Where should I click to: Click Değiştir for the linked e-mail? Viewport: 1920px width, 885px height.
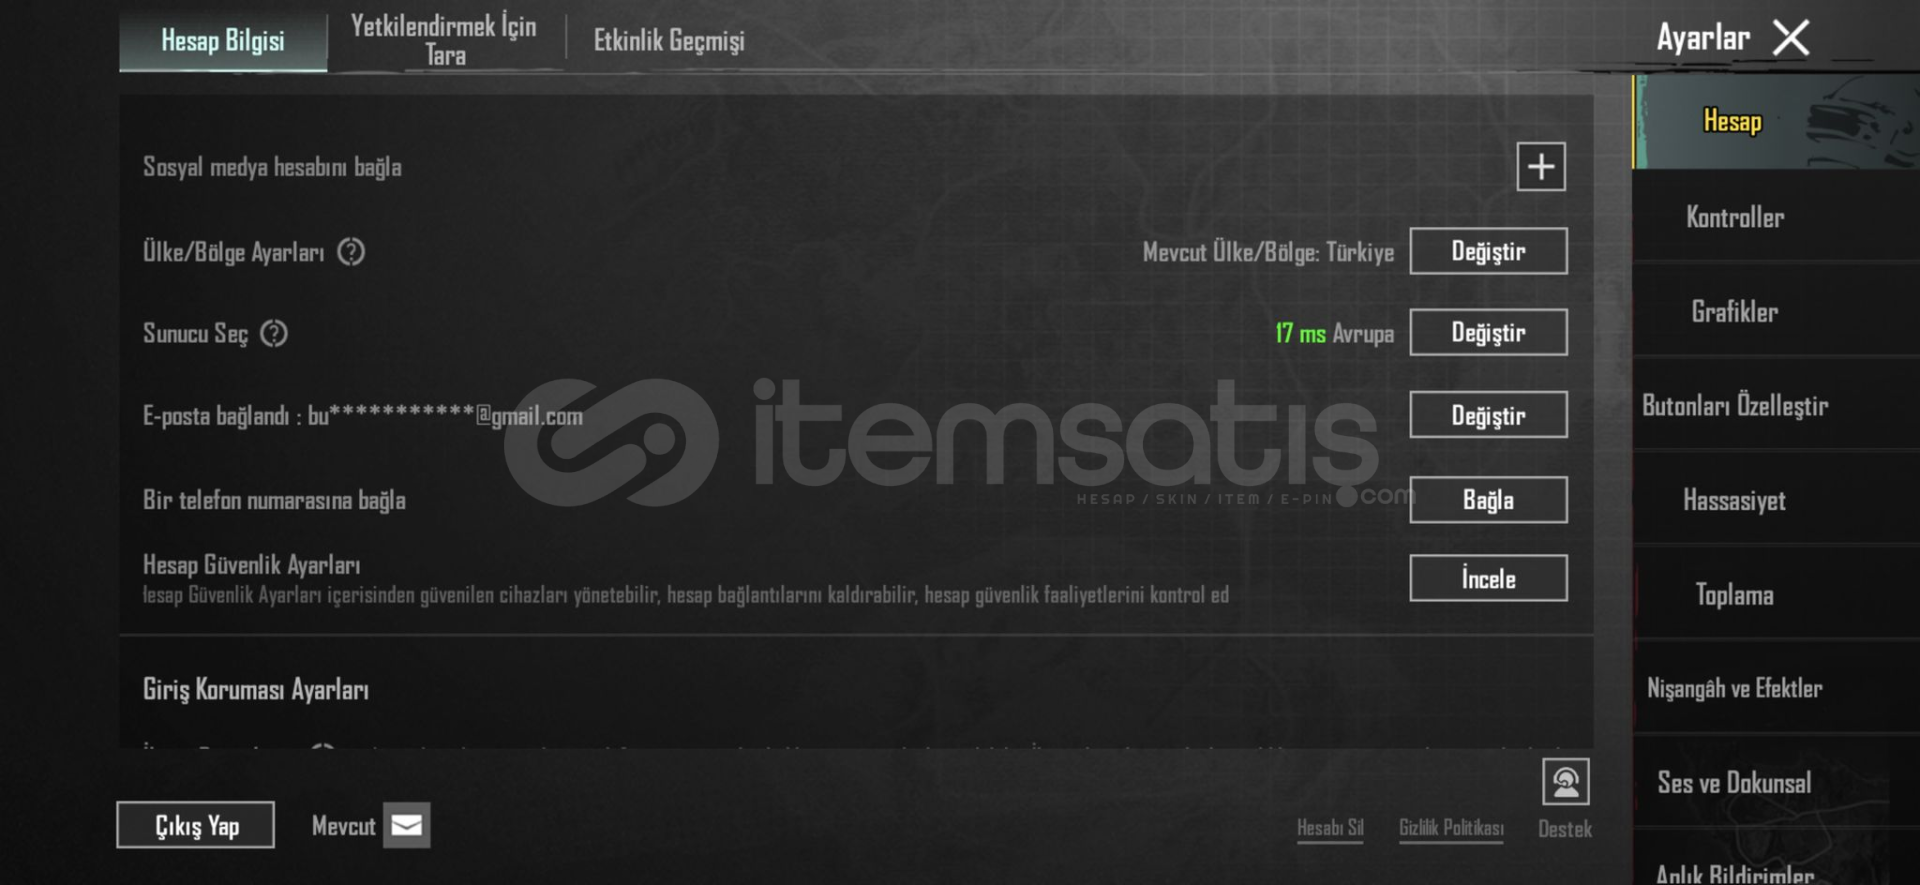tap(1488, 415)
